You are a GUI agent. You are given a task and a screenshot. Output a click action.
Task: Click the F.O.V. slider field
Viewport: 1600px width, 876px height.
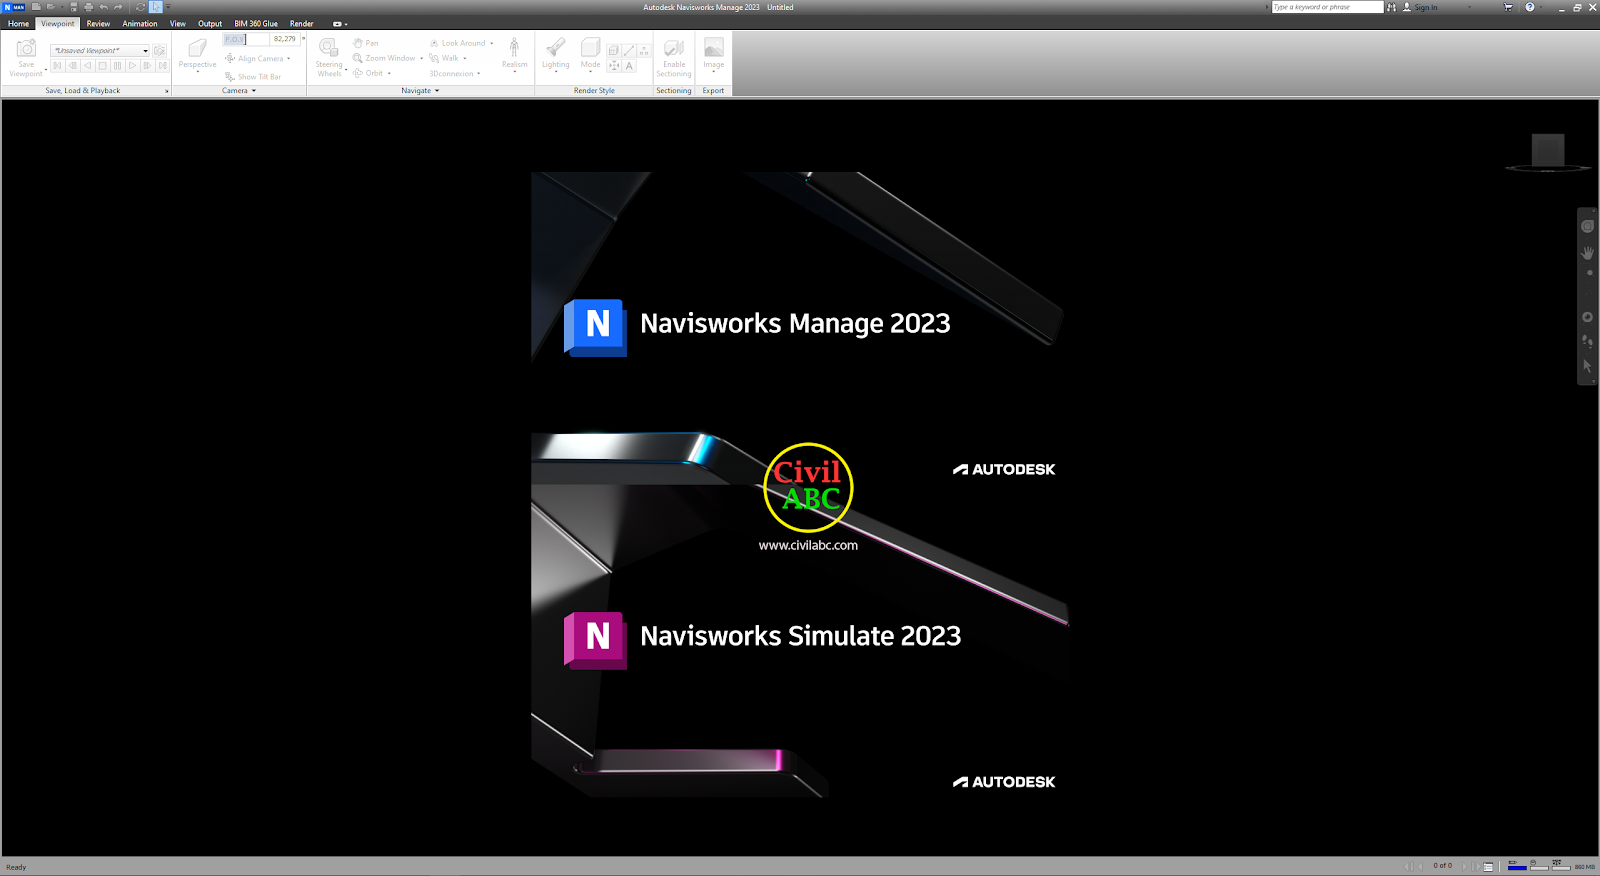tap(246, 39)
